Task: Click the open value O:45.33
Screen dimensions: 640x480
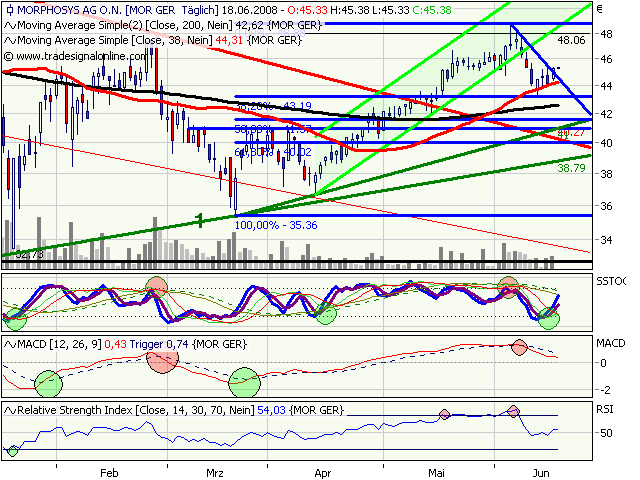Action: [x=307, y=10]
